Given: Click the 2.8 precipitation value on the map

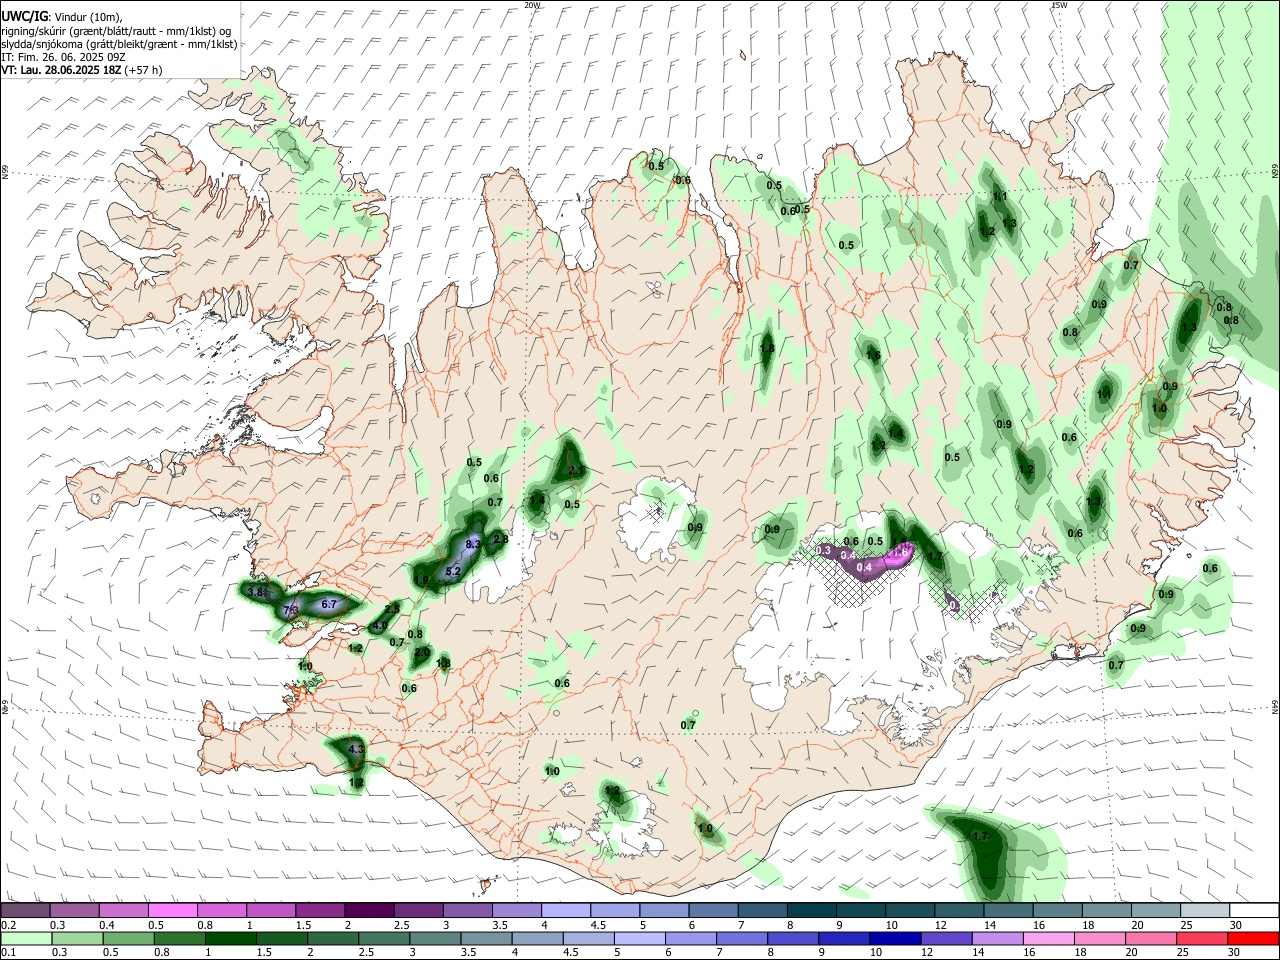Looking at the screenshot, I should 501,540.
